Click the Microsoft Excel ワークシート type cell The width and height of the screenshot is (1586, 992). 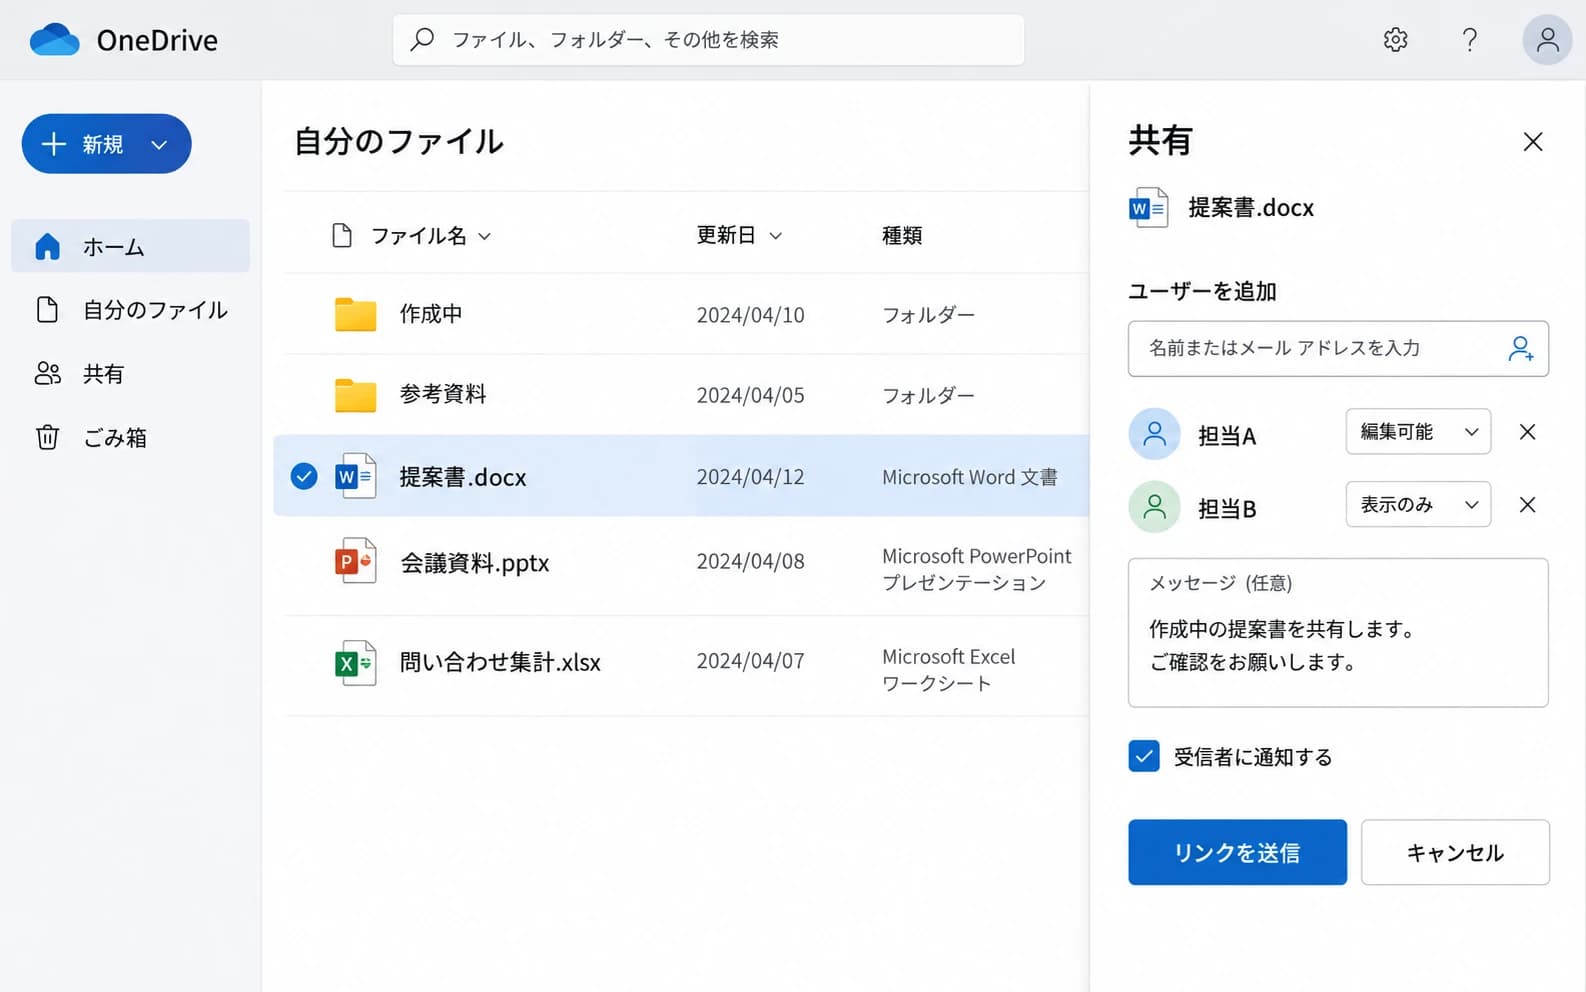(x=948, y=670)
